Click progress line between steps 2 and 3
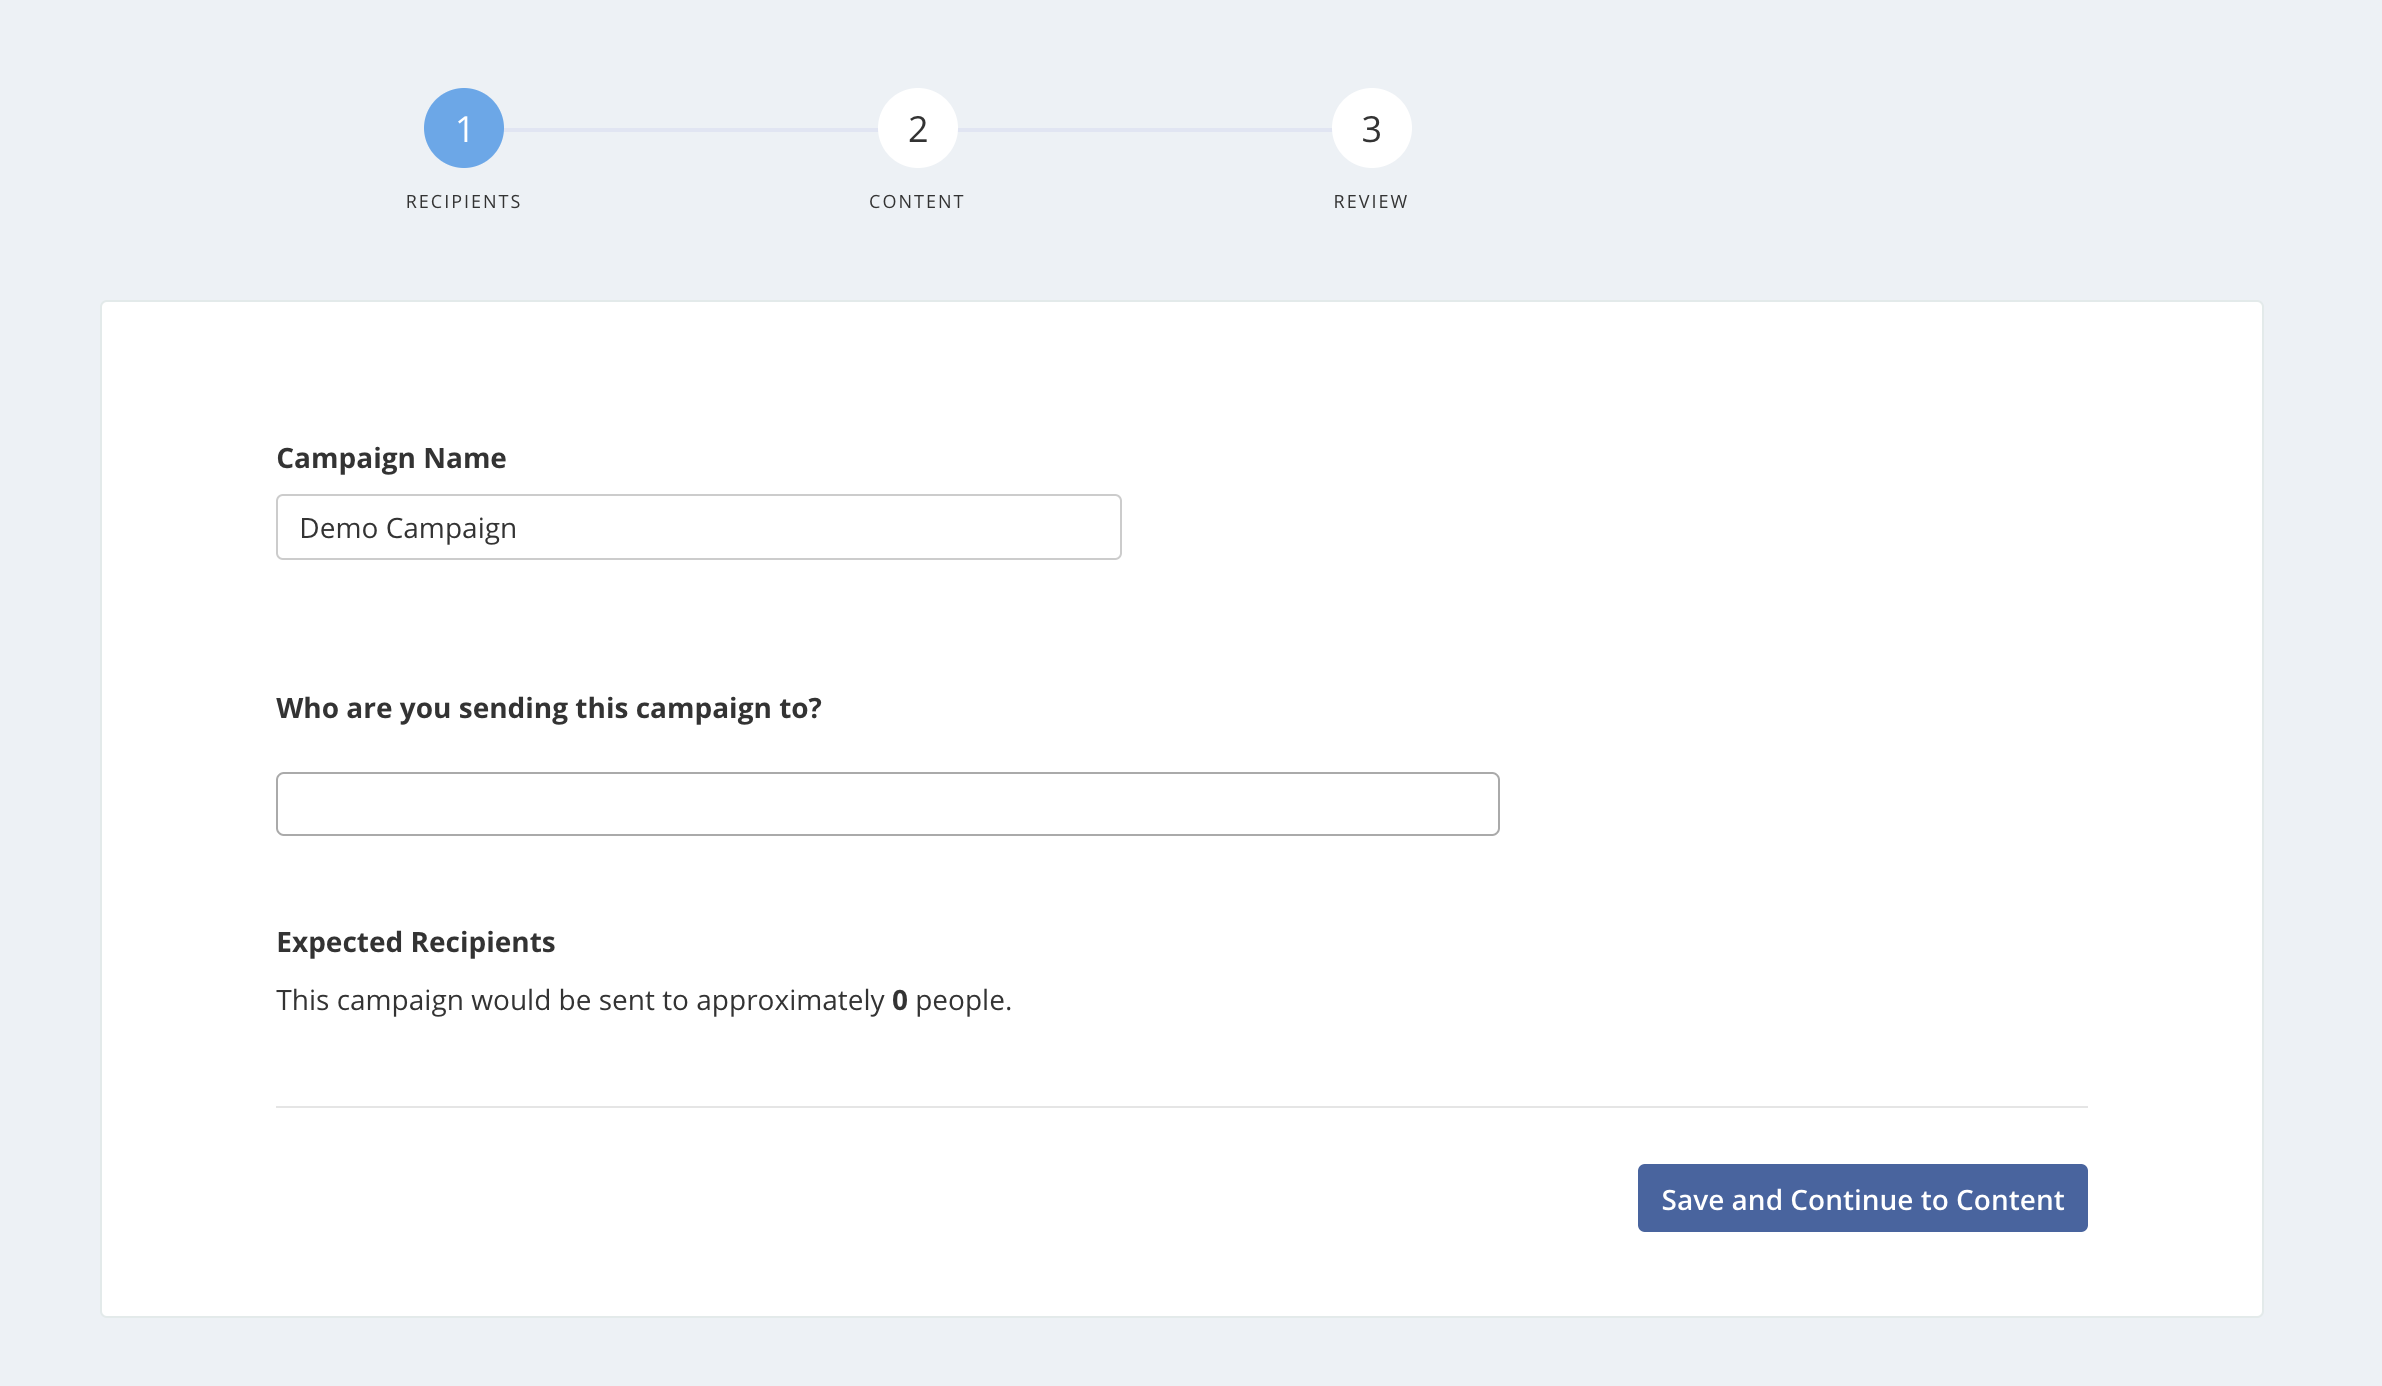 point(1144,129)
